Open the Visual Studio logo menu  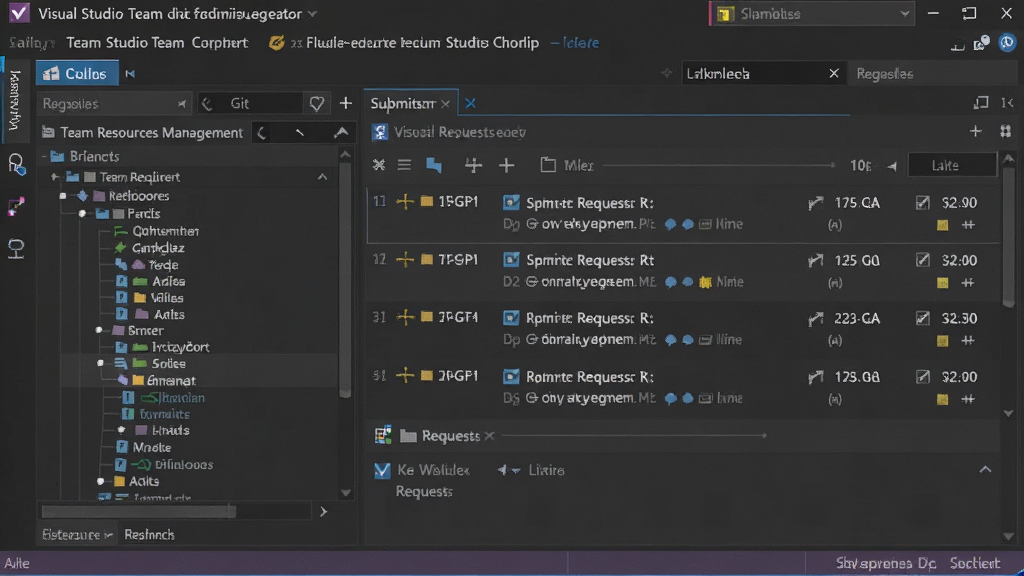coord(19,13)
